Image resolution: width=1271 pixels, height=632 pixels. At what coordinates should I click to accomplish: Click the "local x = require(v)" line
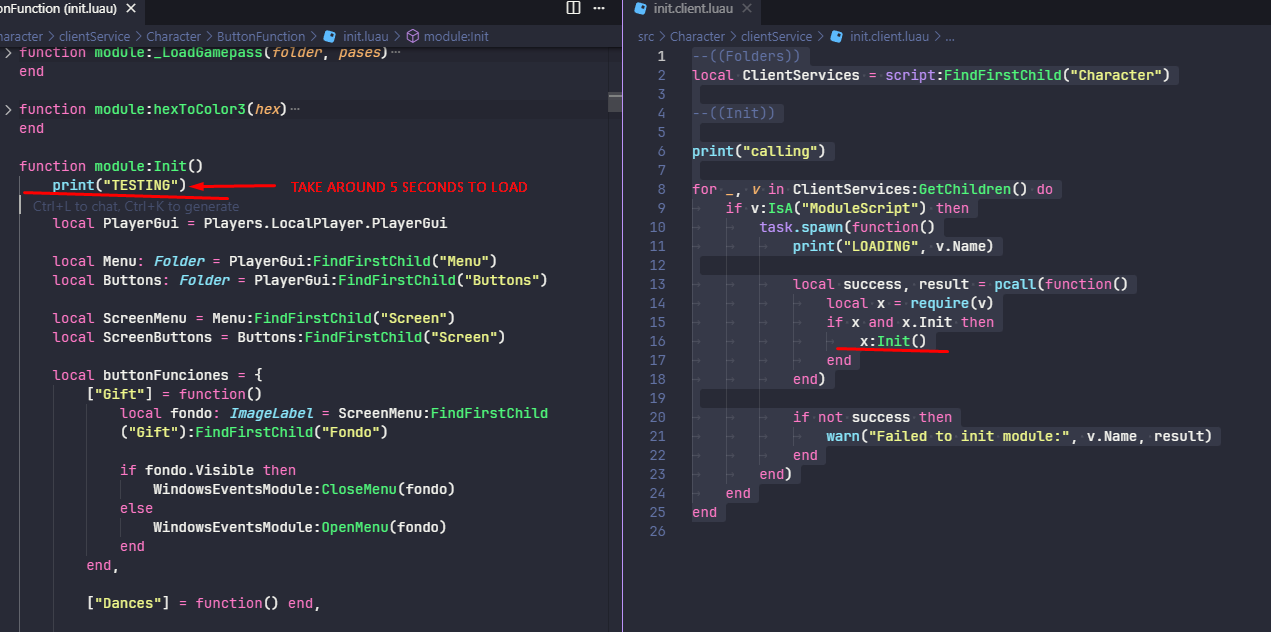click(910, 303)
